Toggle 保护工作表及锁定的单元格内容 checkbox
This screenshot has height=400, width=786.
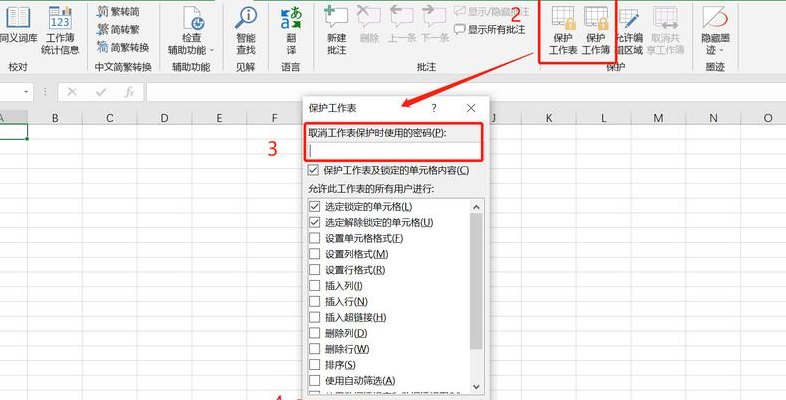tap(313, 170)
